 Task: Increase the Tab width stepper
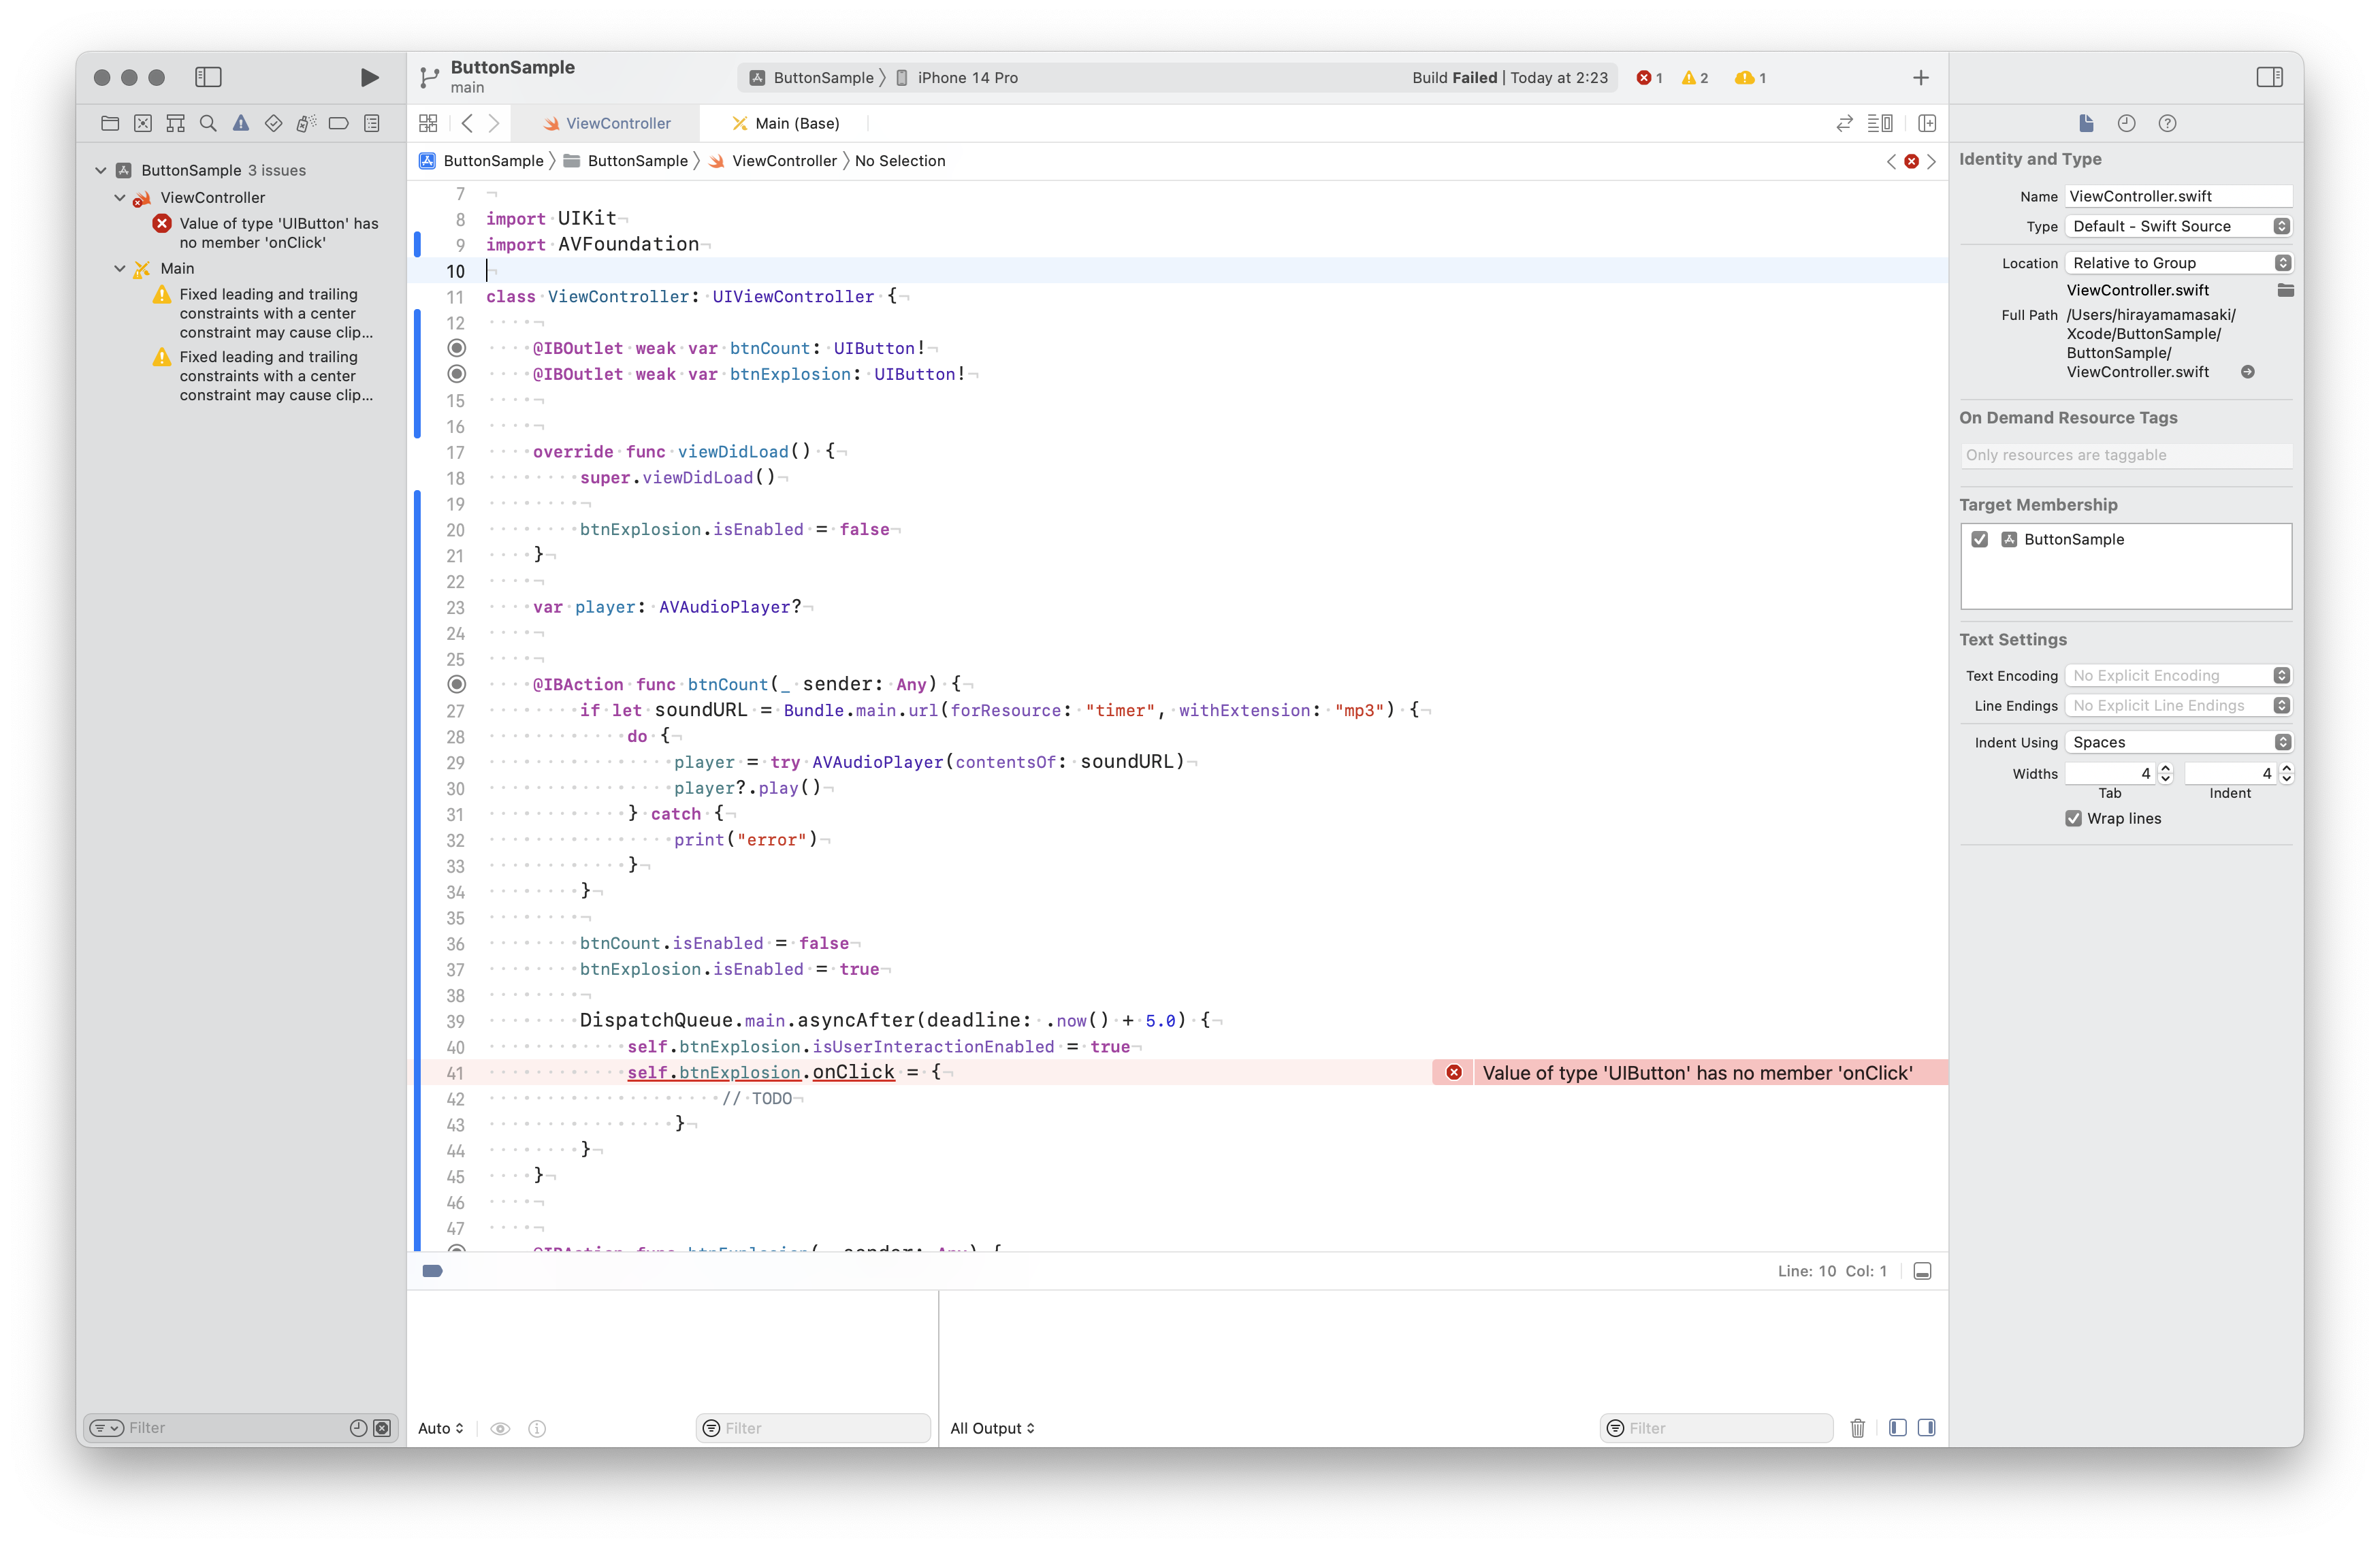pos(2166,768)
